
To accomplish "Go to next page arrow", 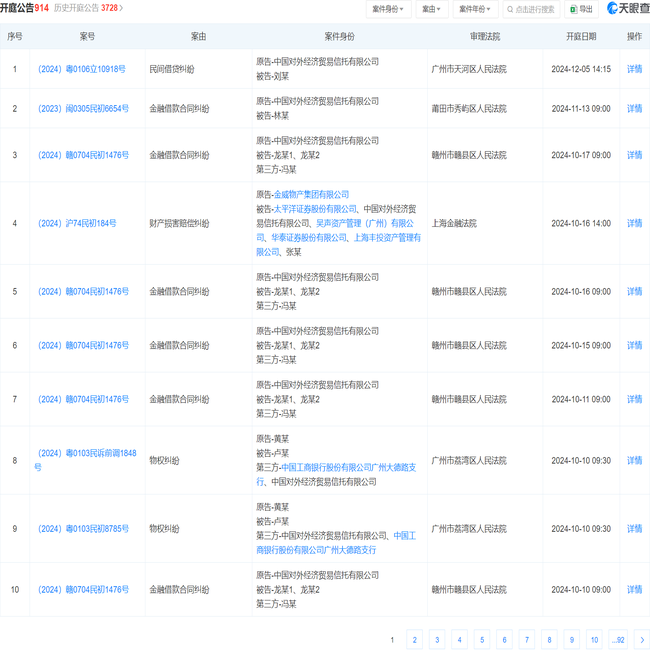I will [641, 640].
